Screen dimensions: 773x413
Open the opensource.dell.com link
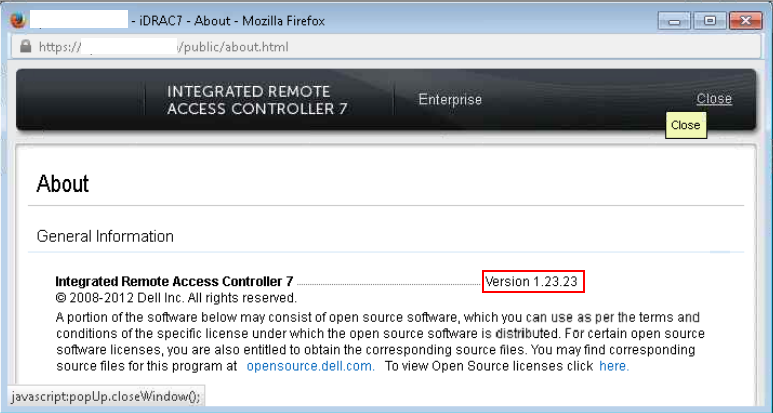(311, 366)
